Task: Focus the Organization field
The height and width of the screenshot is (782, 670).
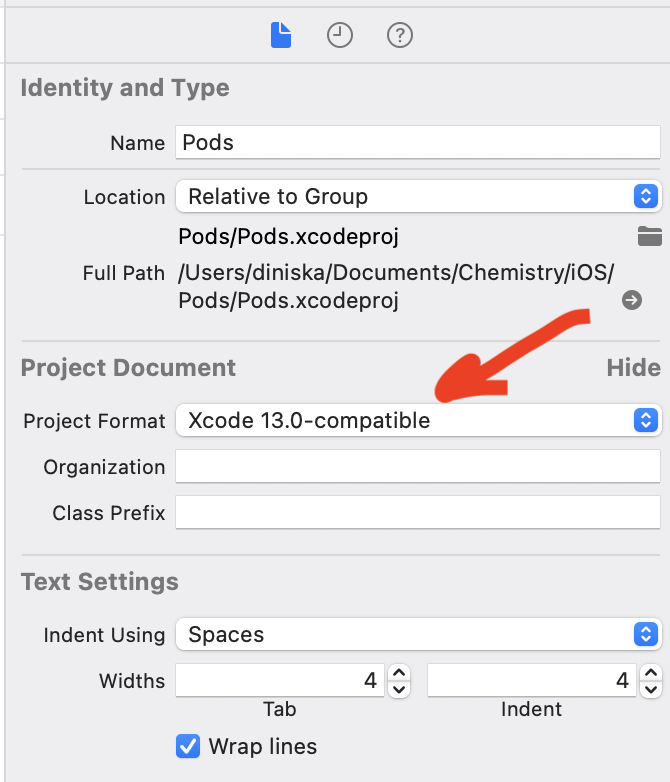Action: coord(418,466)
